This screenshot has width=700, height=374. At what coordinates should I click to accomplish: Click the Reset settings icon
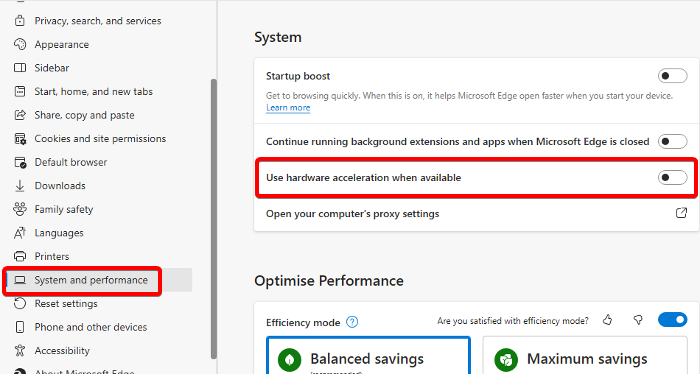point(20,304)
